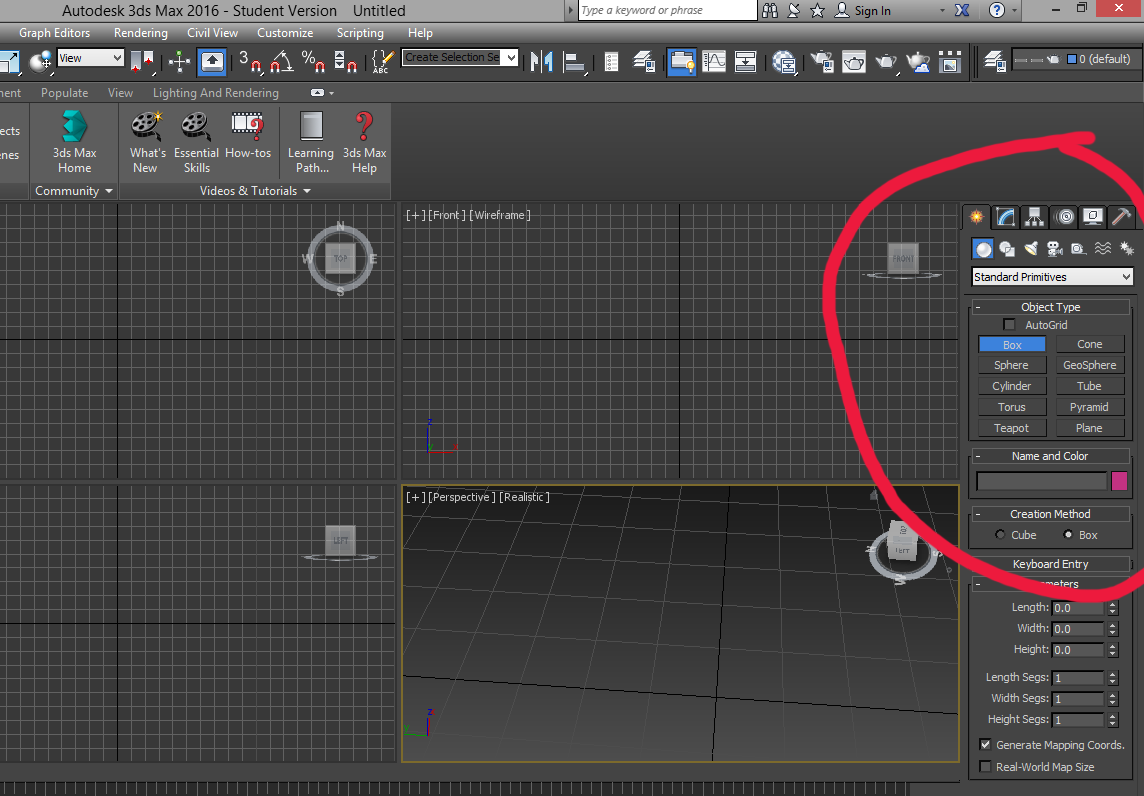
Task: Select the Box creation method radio
Action: point(1068,535)
